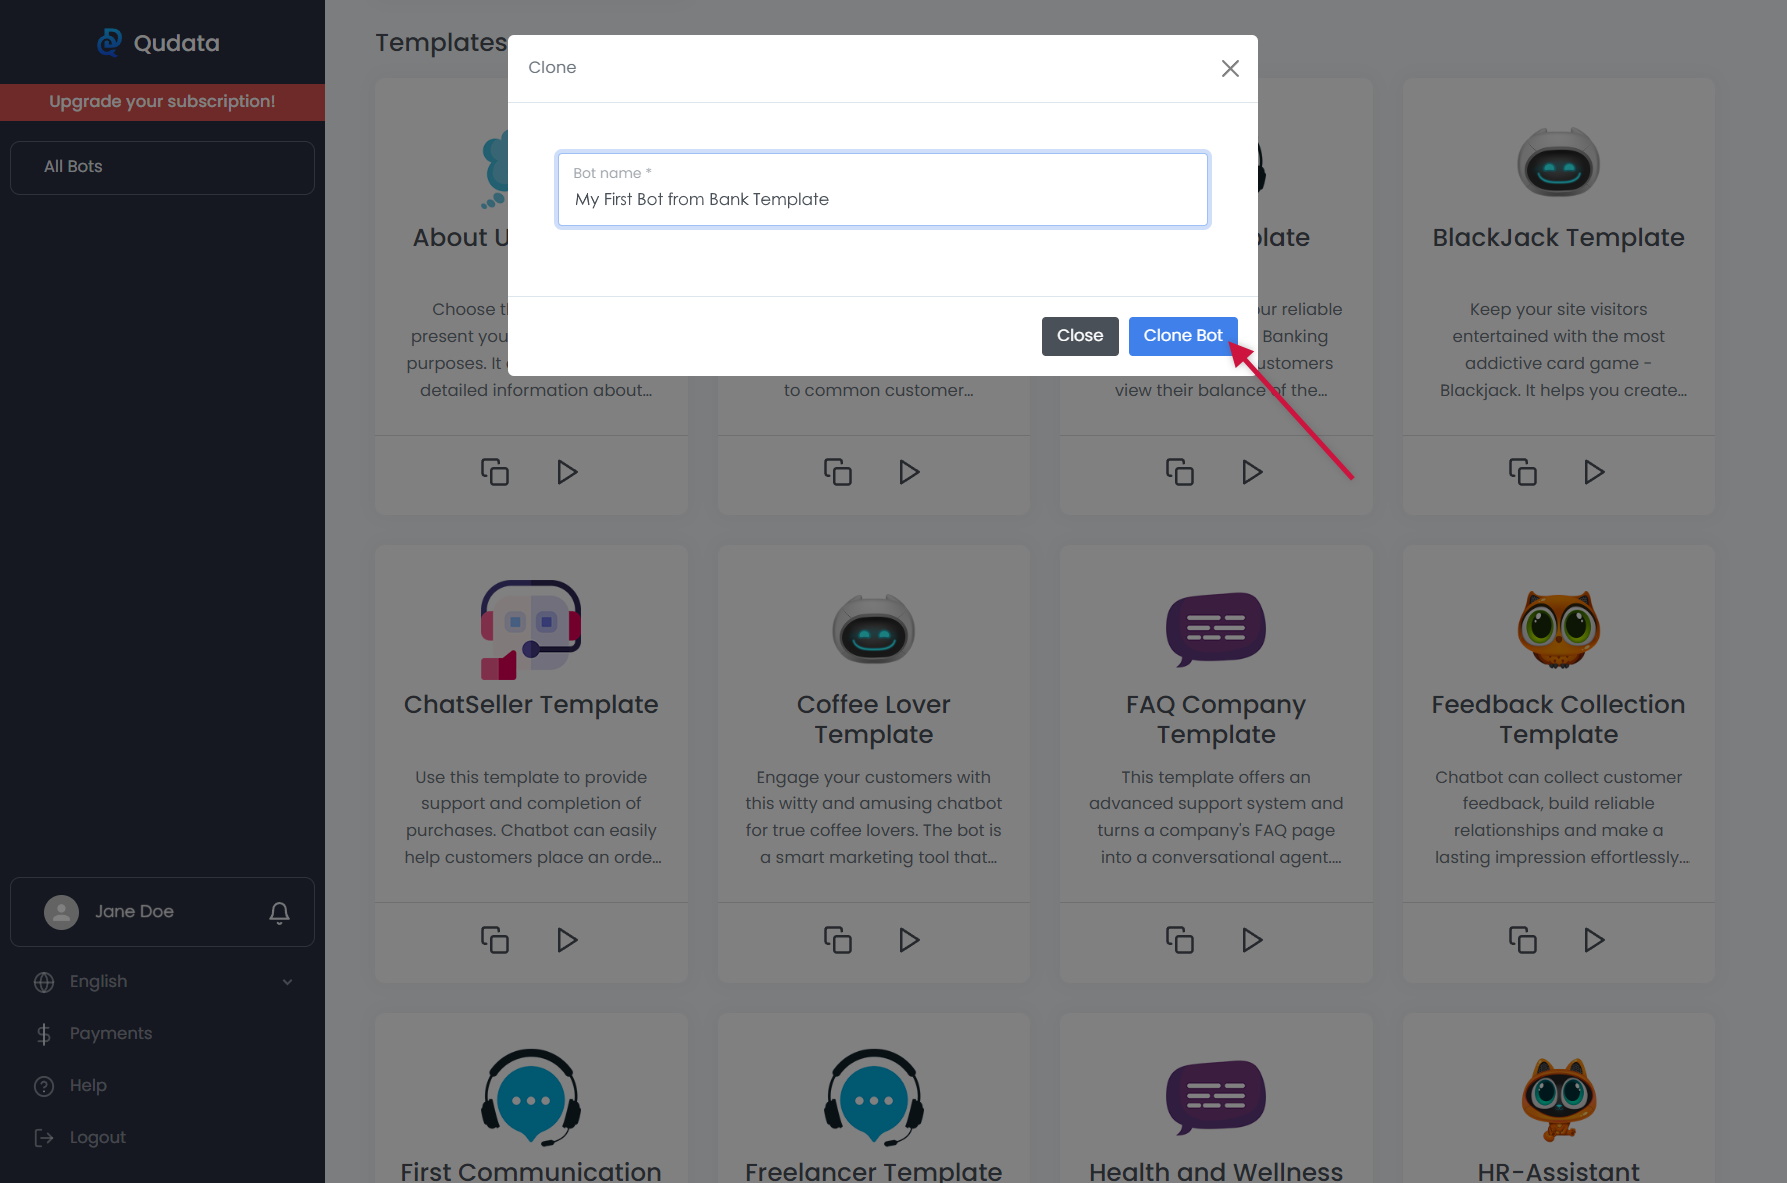
Task: Focus the Bot name input field
Action: point(882,199)
